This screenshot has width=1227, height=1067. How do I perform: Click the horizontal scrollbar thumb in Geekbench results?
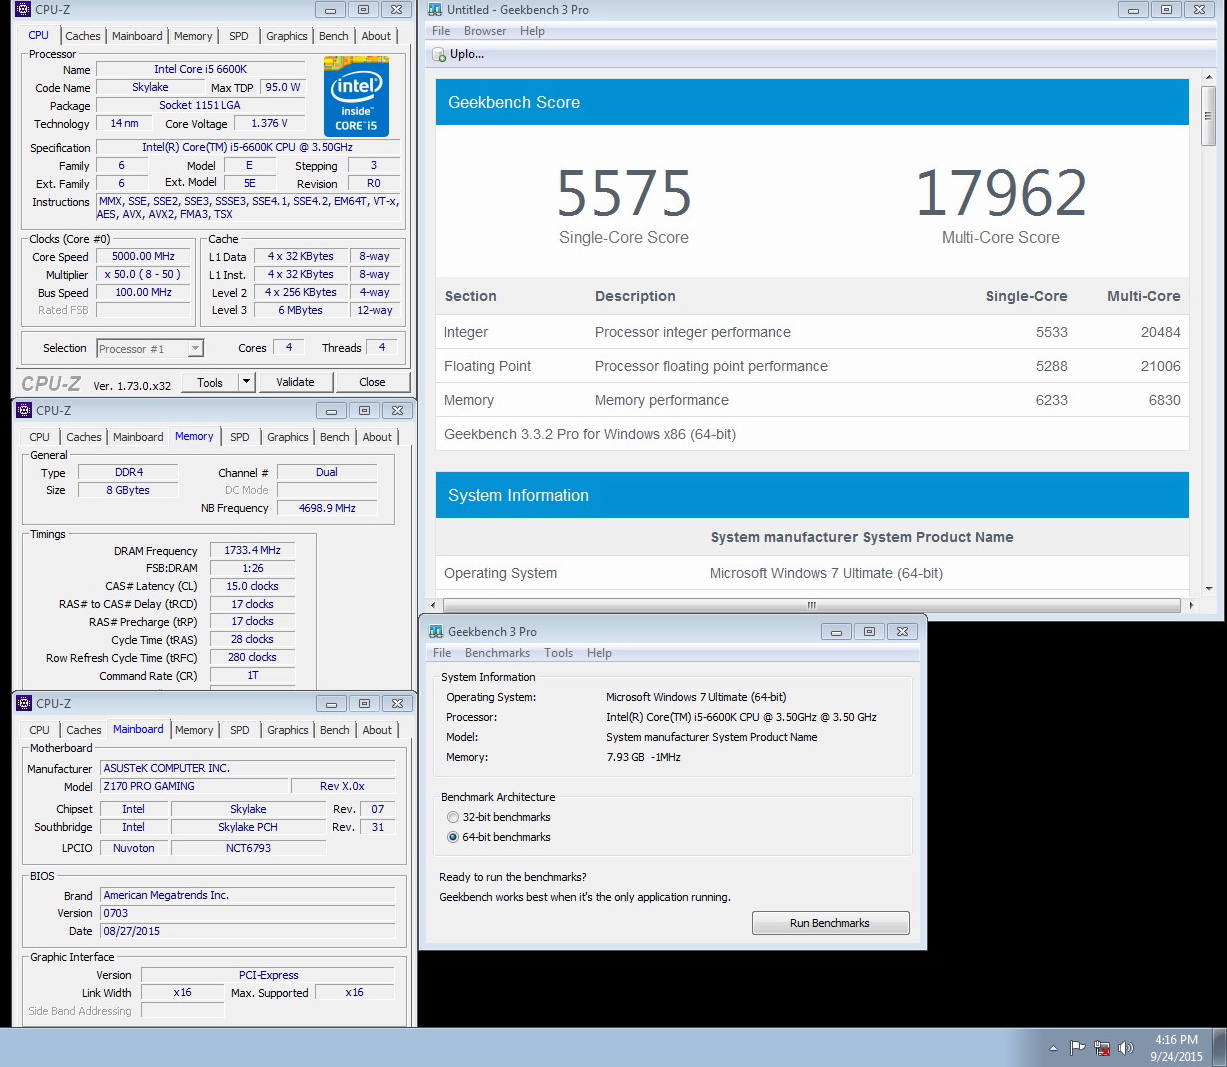pos(812,605)
